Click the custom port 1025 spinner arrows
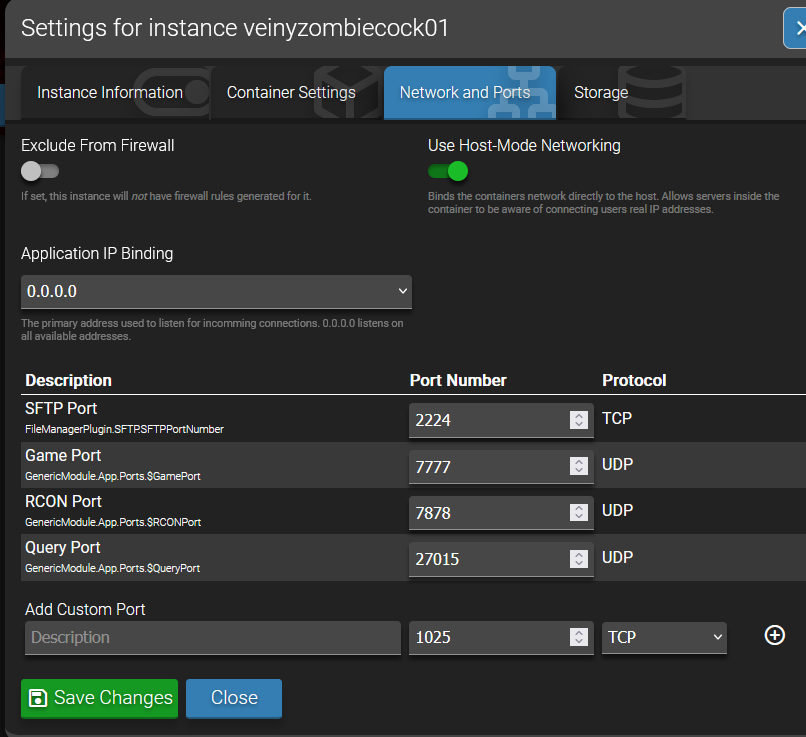 pyautogui.click(x=578, y=637)
